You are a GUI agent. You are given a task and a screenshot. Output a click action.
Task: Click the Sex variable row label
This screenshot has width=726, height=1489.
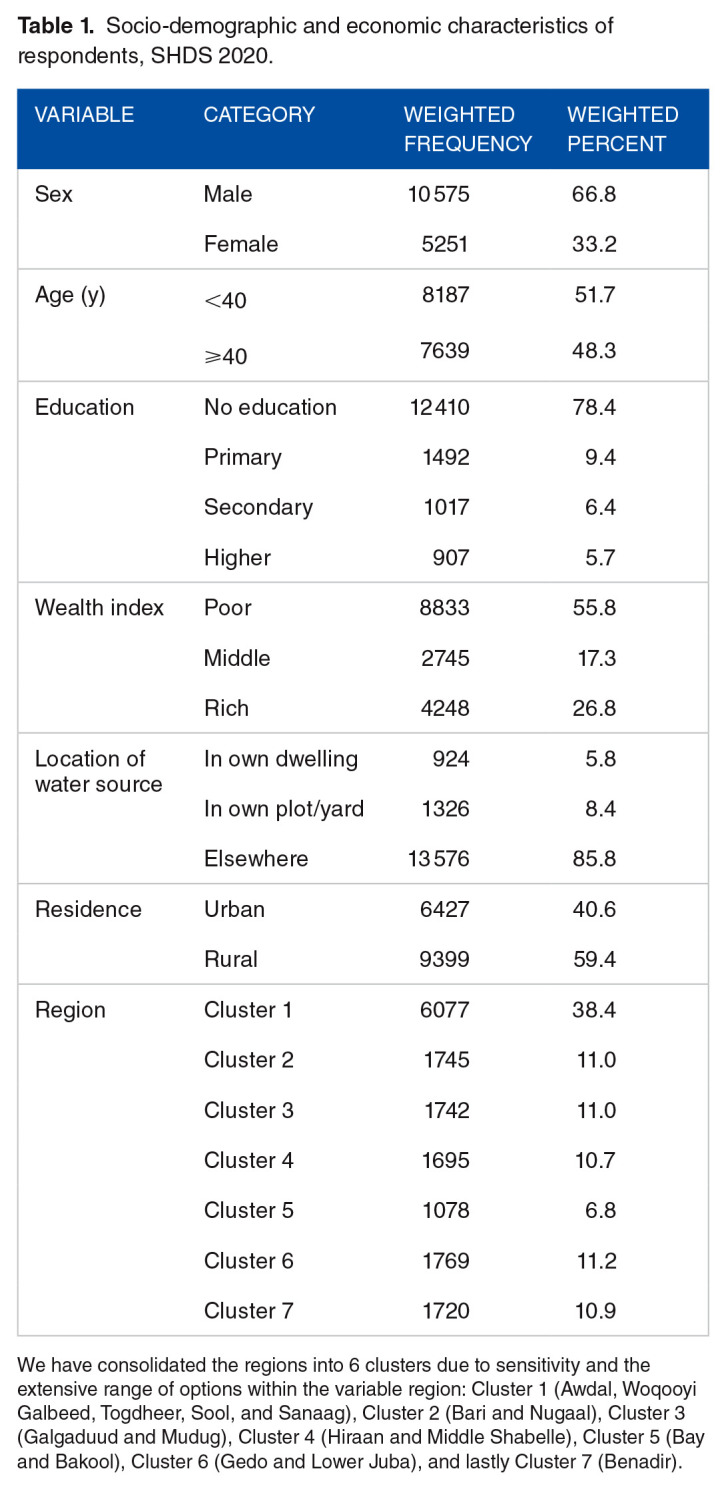[x=54, y=194]
